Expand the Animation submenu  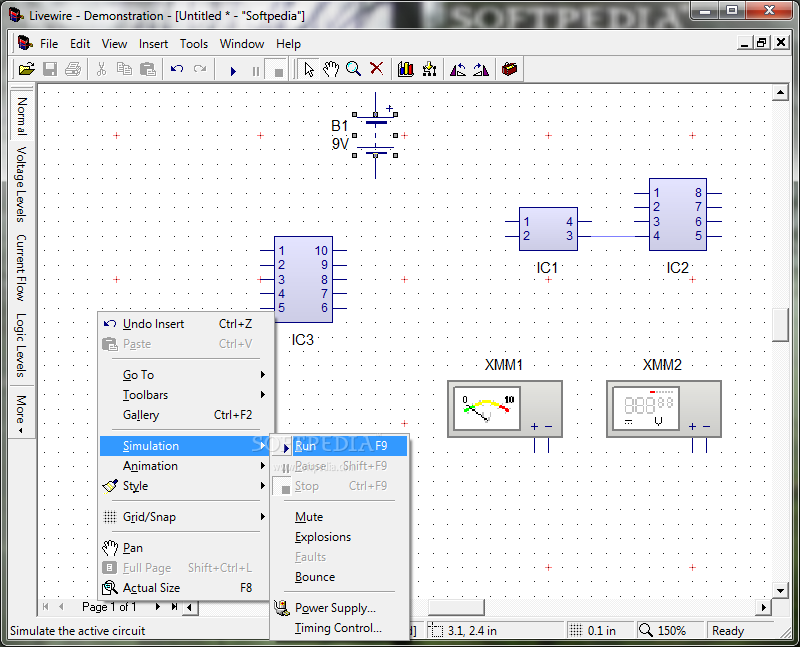[x=186, y=466]
